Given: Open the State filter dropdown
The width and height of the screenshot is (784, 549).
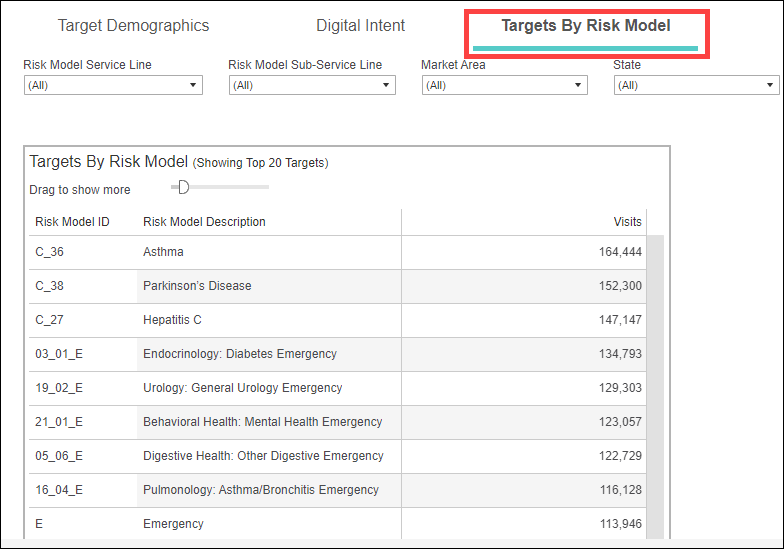Looking at the screenshot, I should [696, 86].
